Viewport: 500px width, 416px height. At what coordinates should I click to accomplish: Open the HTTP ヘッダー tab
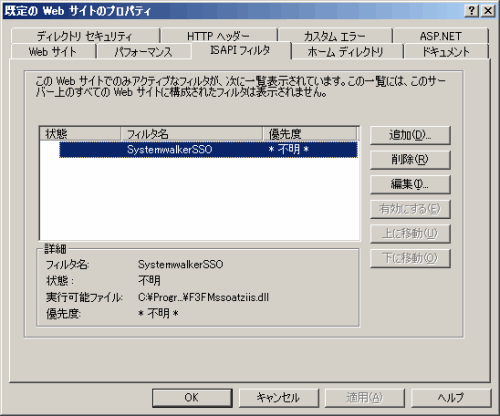(219, 36)
